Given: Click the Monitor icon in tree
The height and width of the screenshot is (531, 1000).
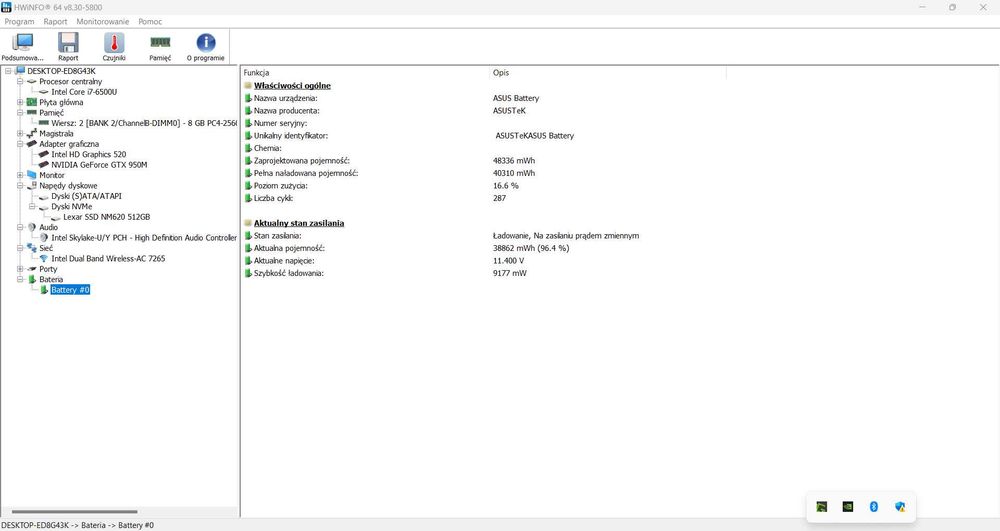Looking at the screenshot, I should pos(32,175).
